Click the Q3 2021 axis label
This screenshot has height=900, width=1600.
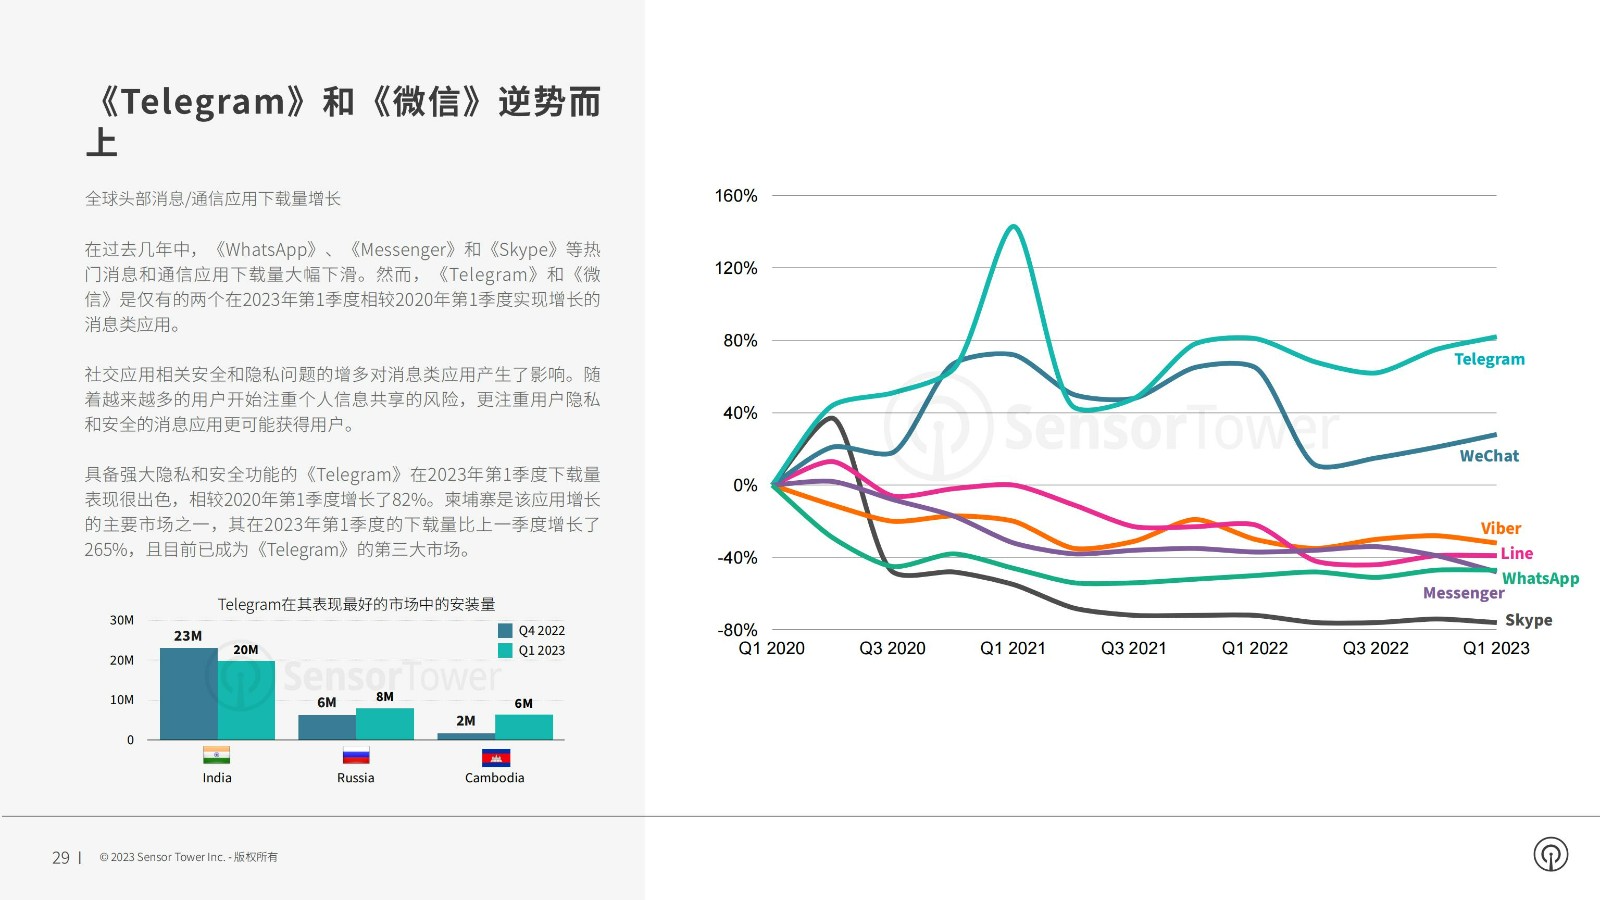1134,648
